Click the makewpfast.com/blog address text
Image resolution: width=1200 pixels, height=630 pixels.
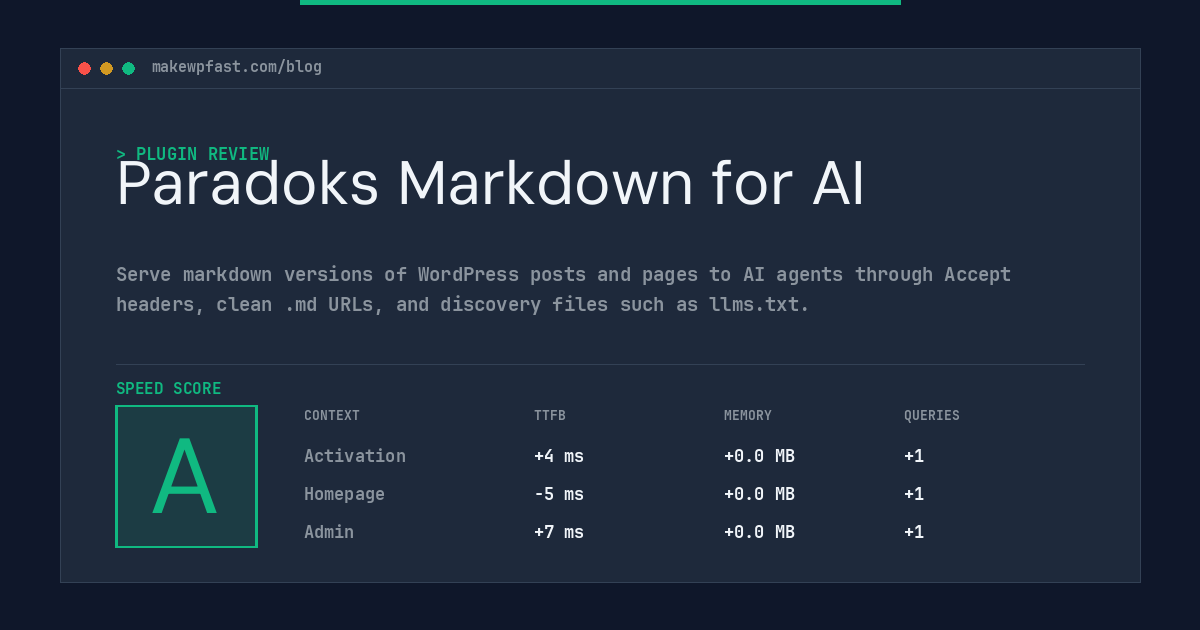pos(237,67)
